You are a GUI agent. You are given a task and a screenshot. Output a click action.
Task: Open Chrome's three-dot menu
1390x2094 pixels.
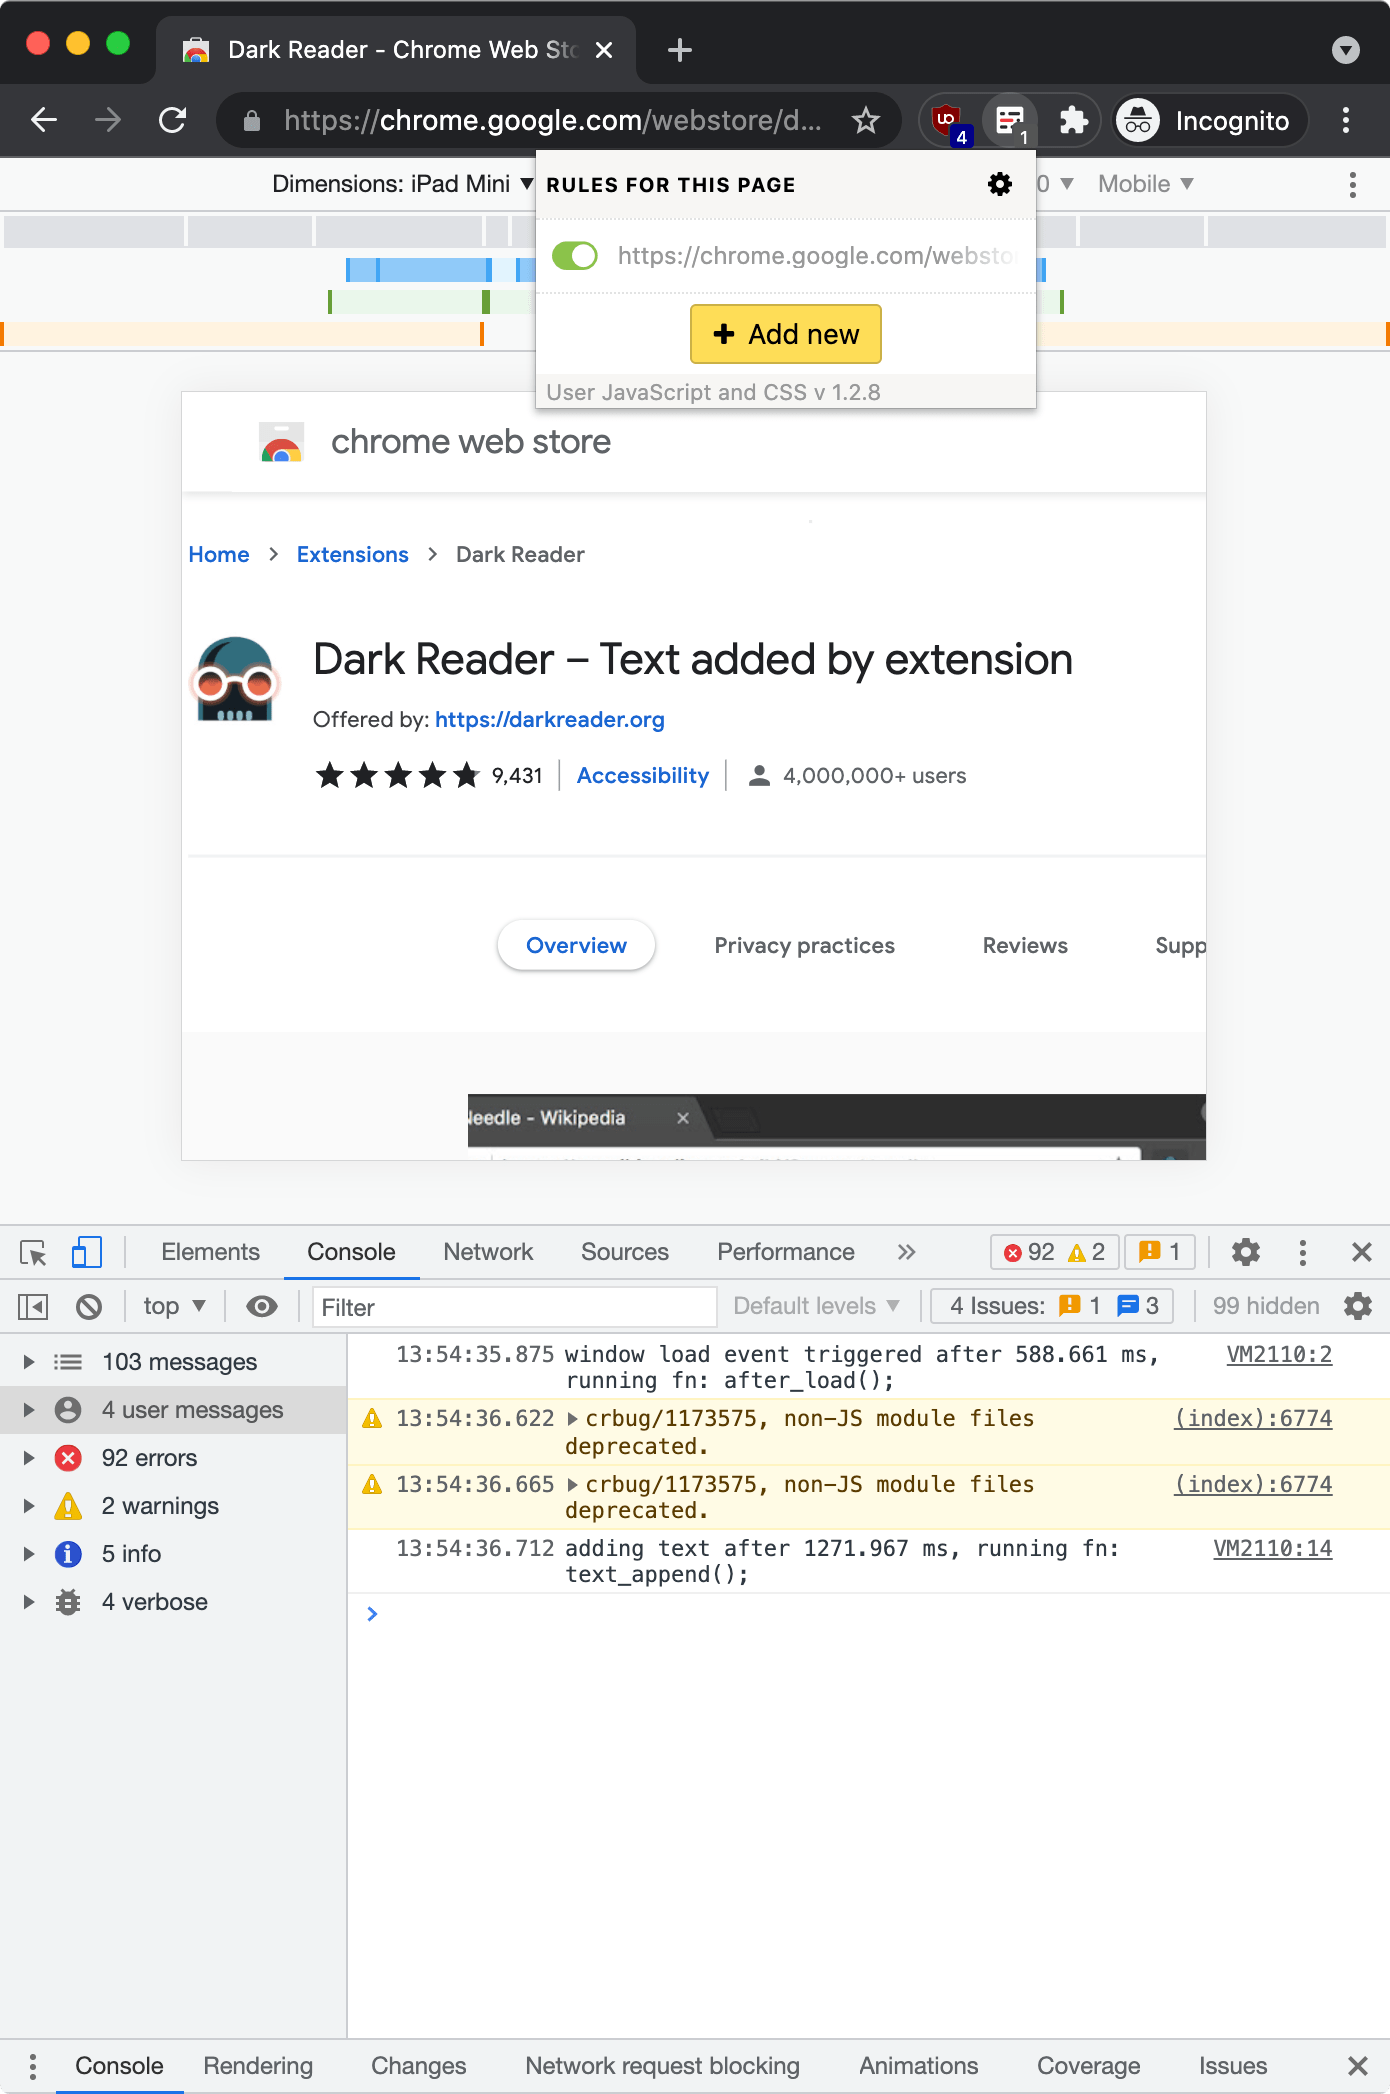coord(1346,121)
